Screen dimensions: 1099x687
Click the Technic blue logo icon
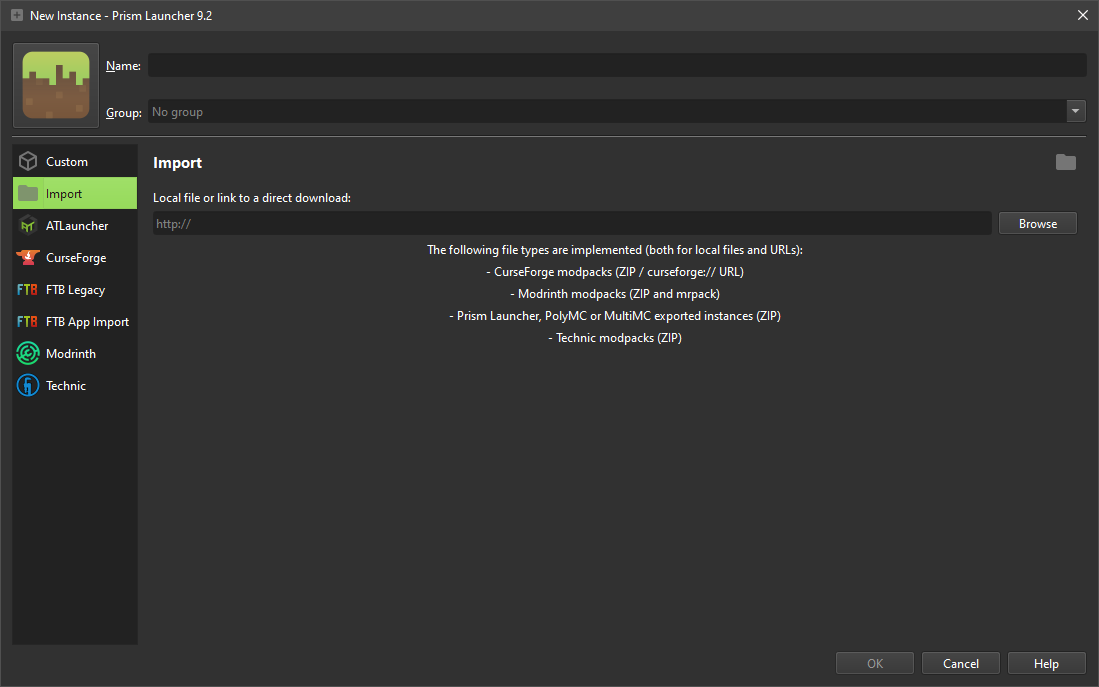tap(28, 386)
